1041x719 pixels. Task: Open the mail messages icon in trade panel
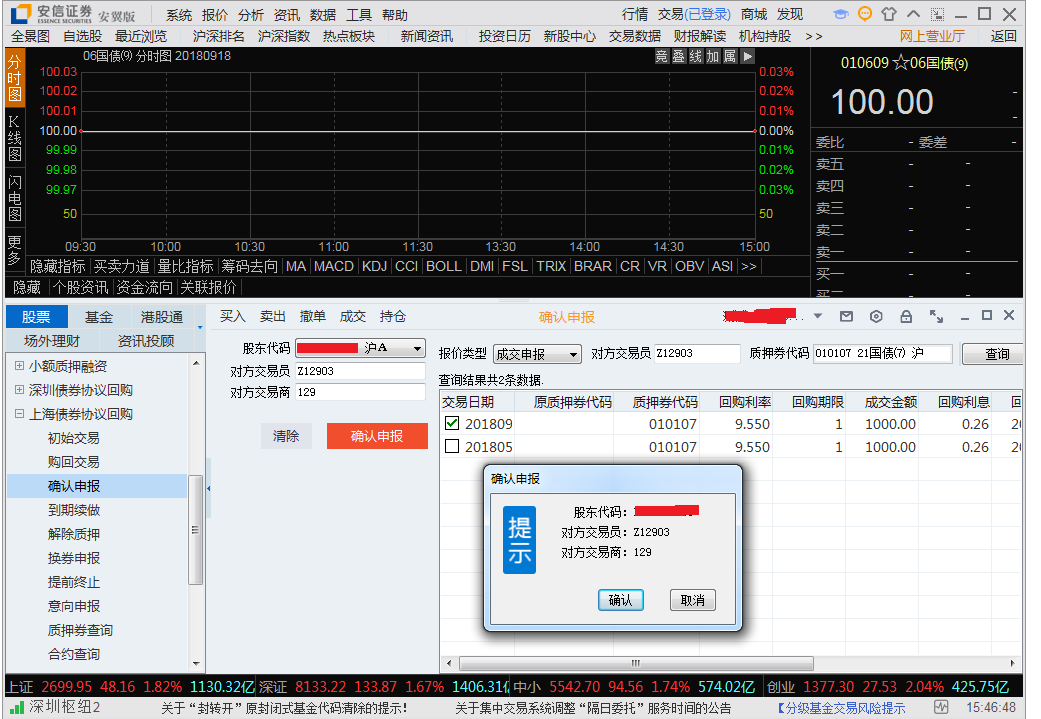coord(846,317)
